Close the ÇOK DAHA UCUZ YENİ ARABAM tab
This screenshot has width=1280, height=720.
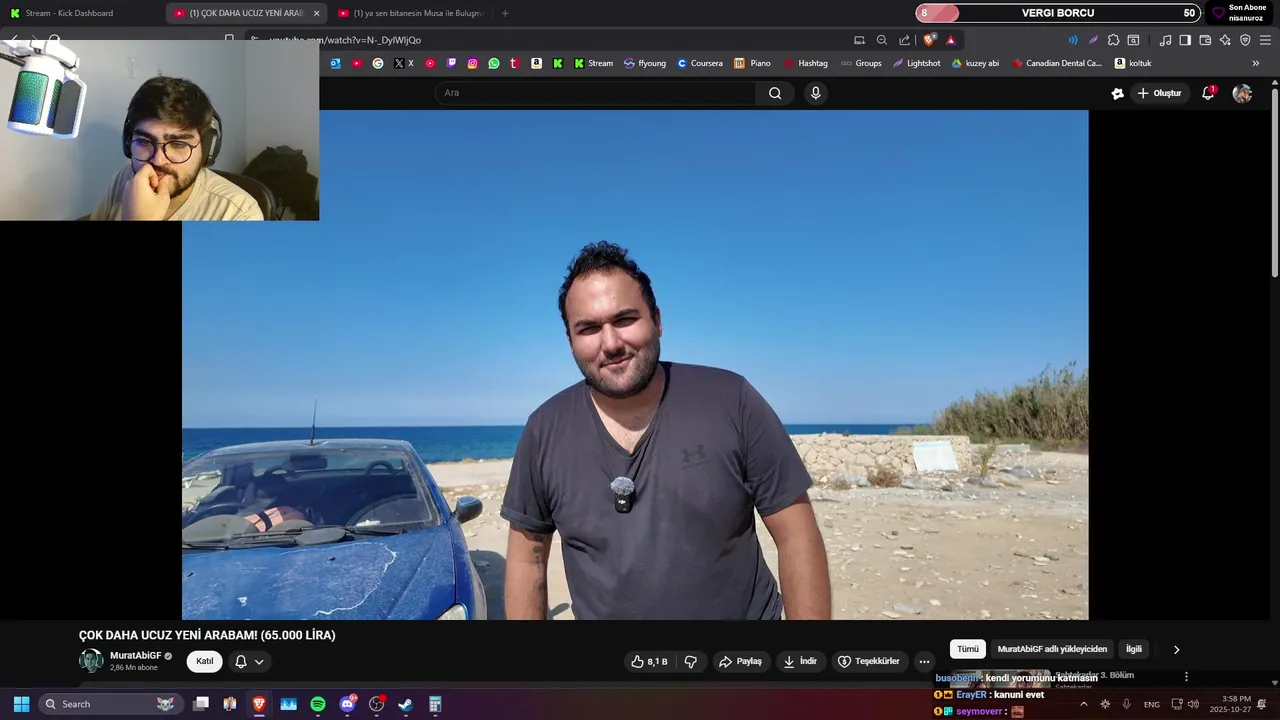[316, 13]
